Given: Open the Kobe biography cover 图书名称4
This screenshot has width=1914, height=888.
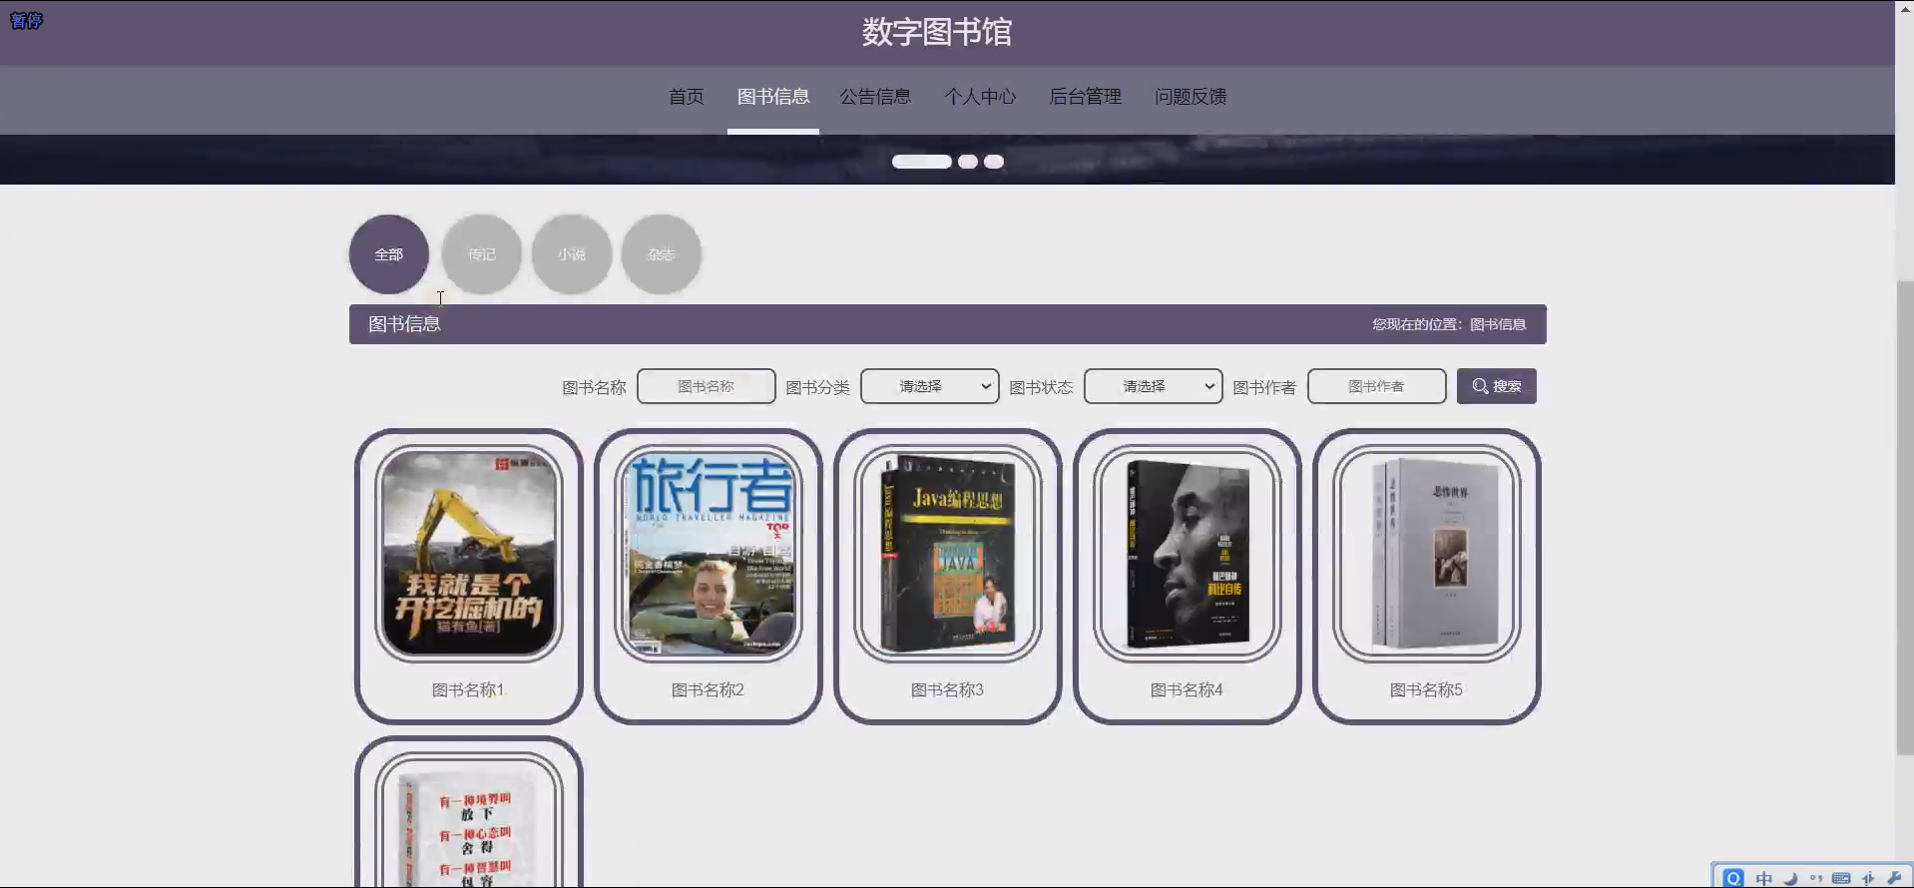Looking at the screenshot, I should [x=1187, y=553].
